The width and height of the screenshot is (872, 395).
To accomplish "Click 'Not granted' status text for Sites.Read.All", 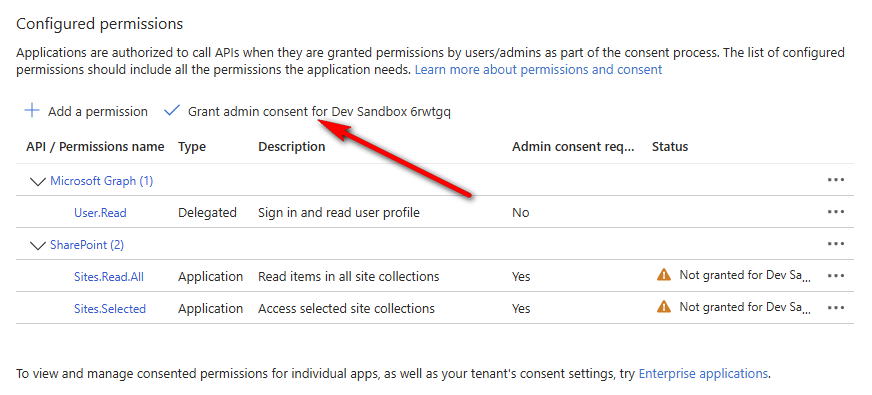I will tap(745, 275).
